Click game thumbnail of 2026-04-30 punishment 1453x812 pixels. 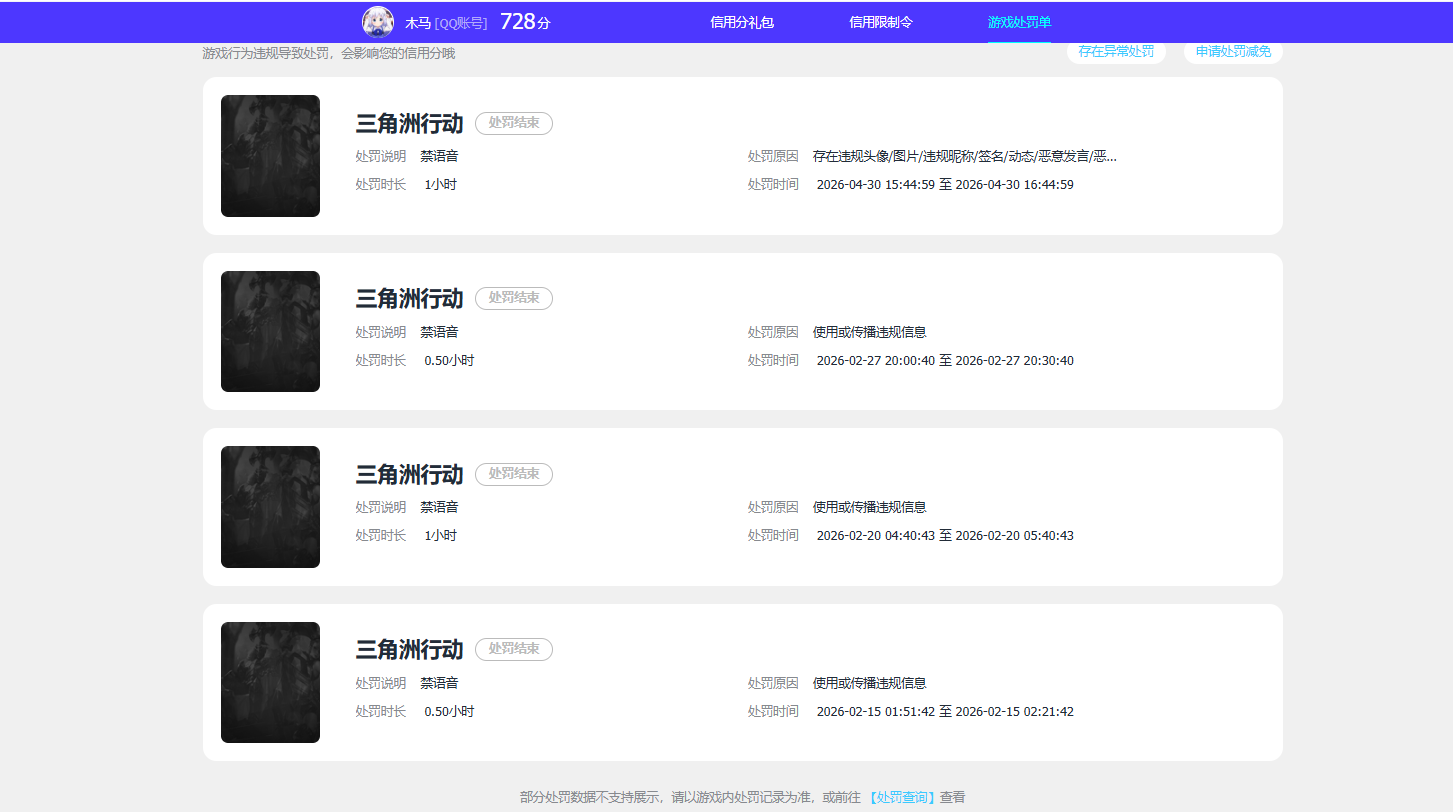tap(270, 156)
